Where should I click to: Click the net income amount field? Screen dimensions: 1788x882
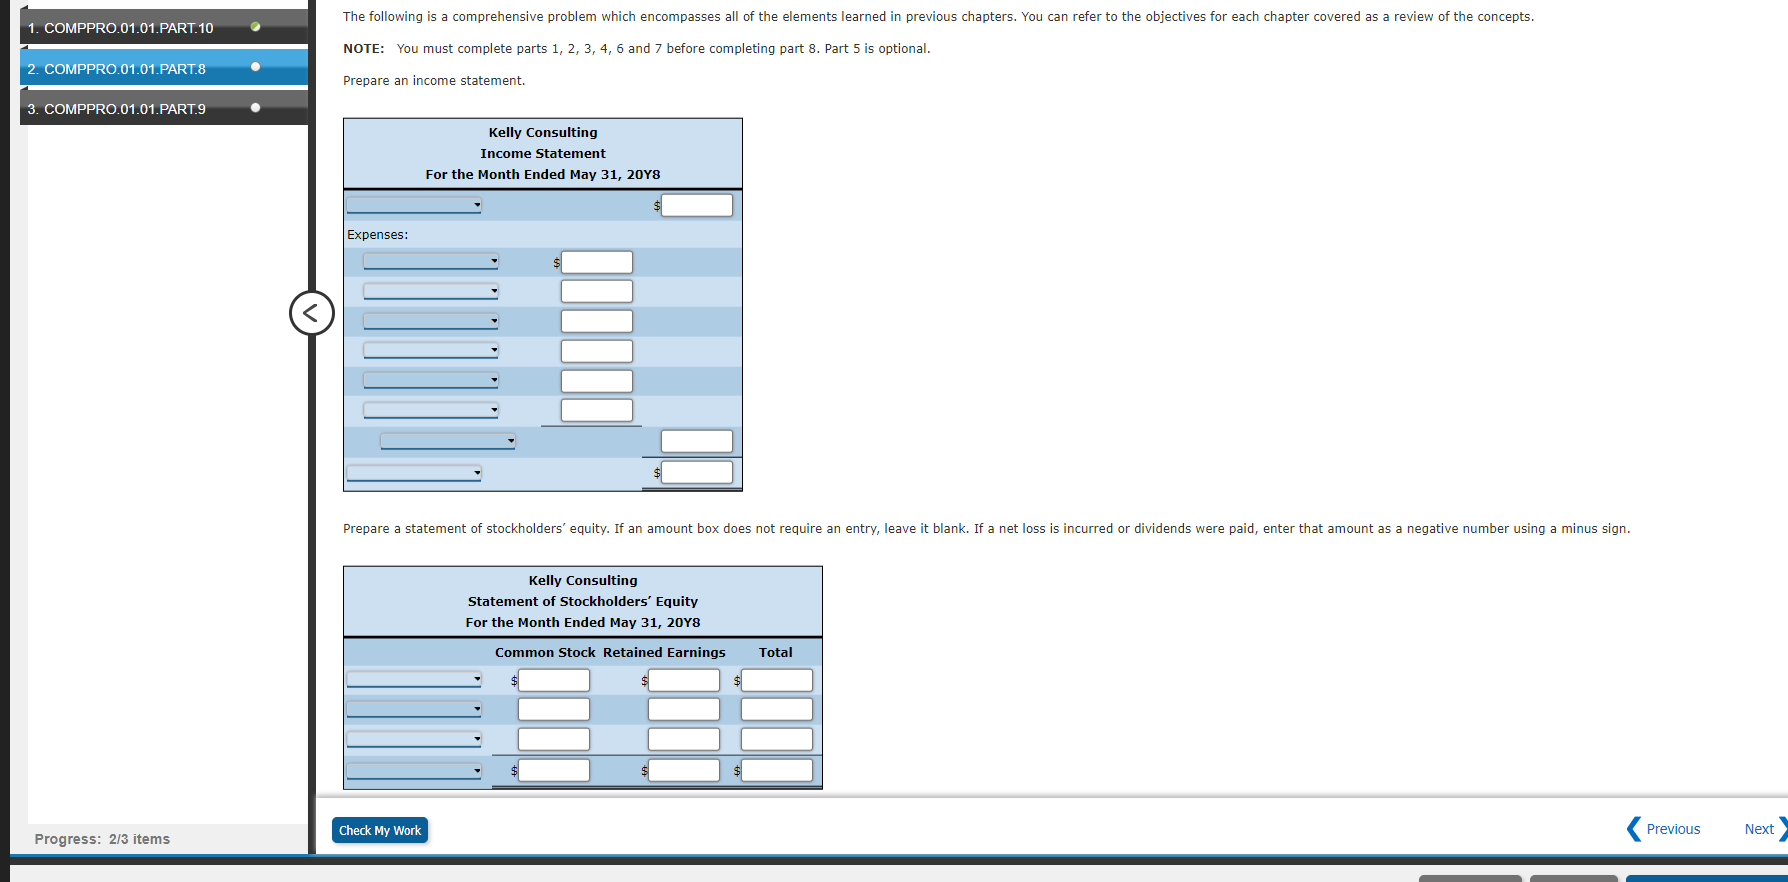(x=697, y=472)
